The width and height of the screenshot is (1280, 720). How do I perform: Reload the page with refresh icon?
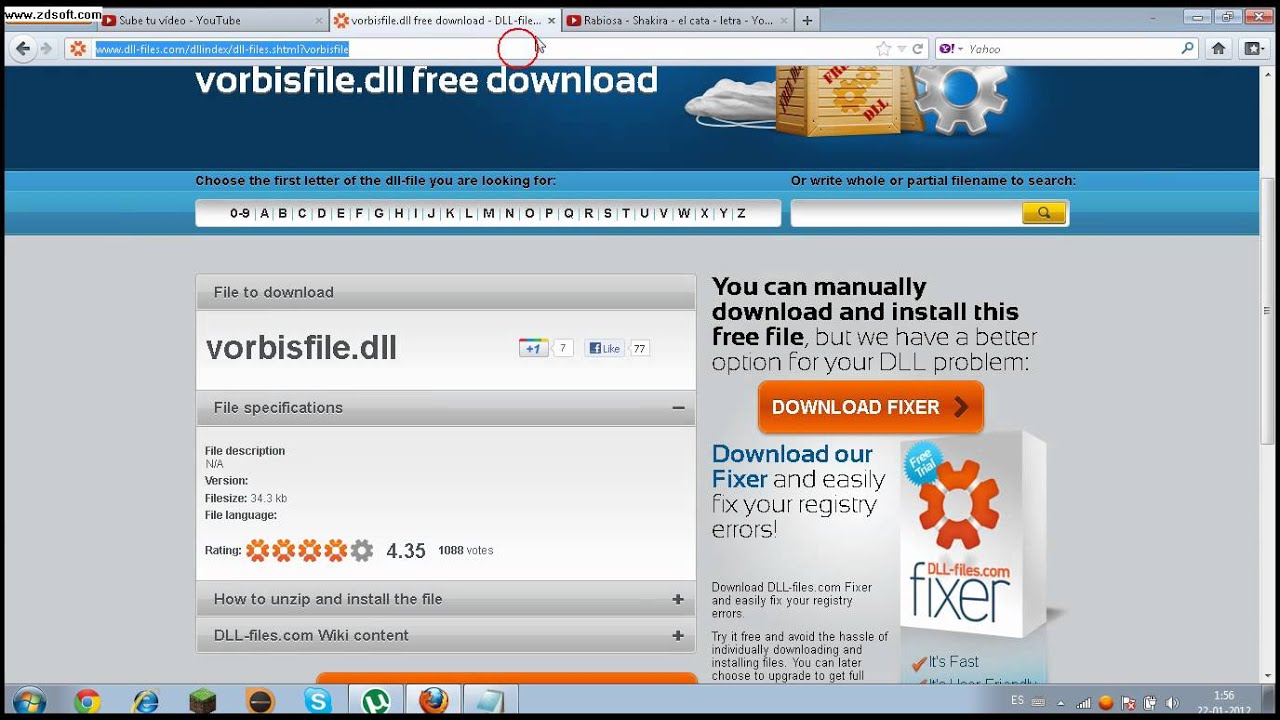[x=917, y=48]
